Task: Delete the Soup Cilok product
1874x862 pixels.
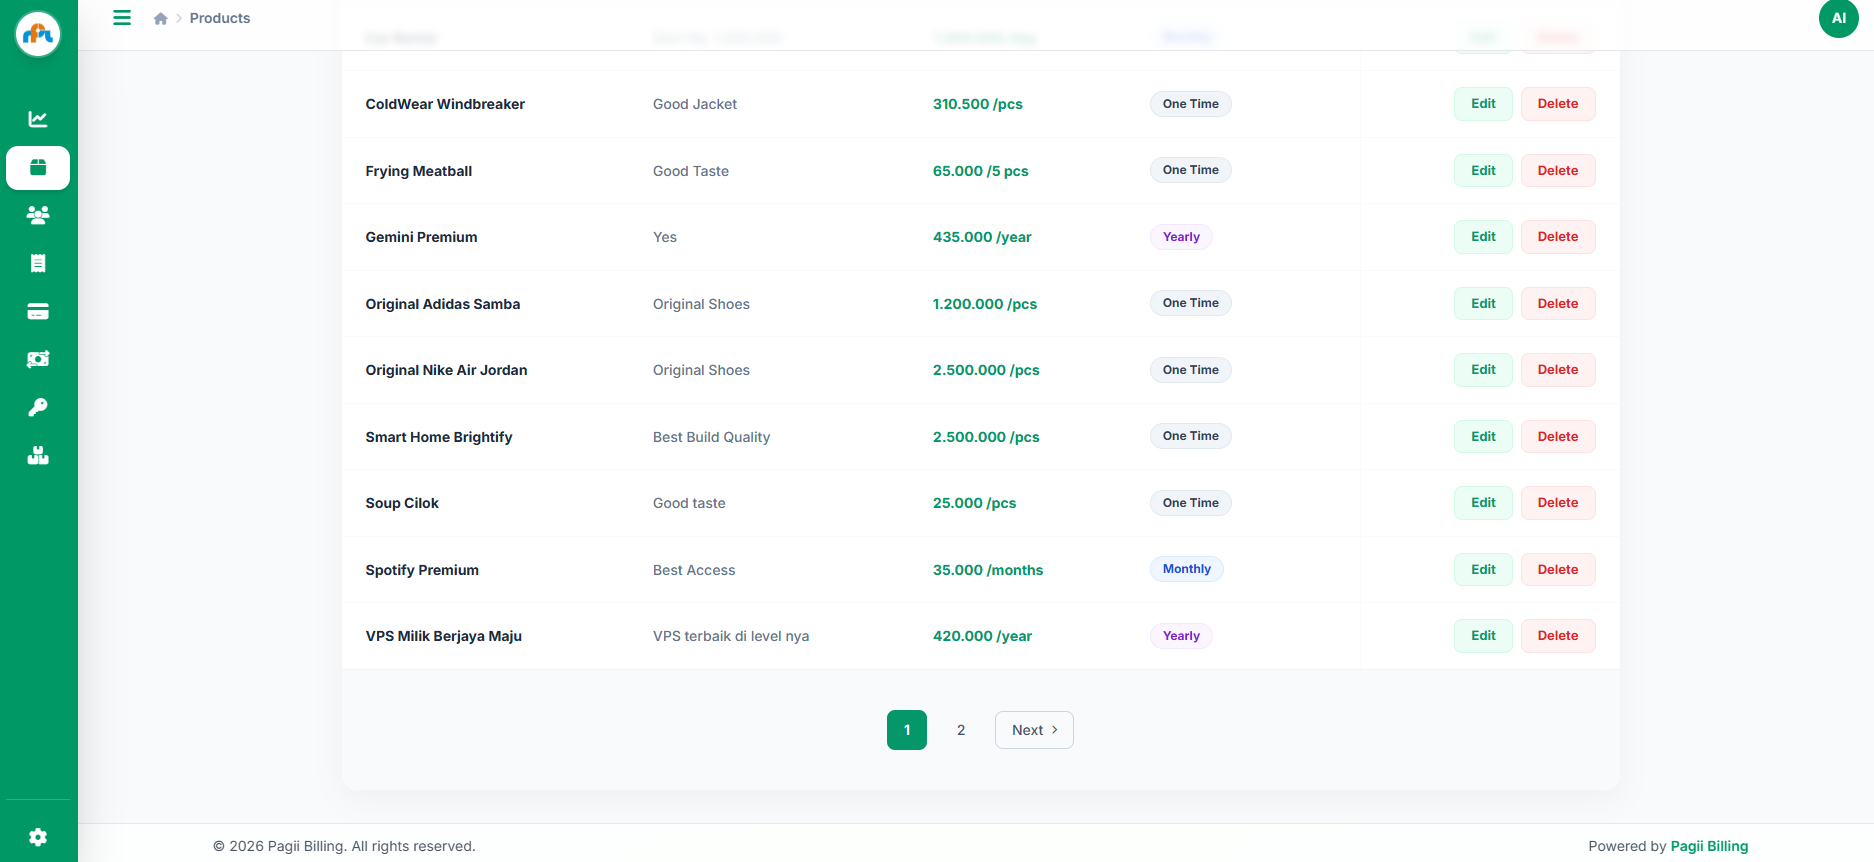Action: [1557, 503]
